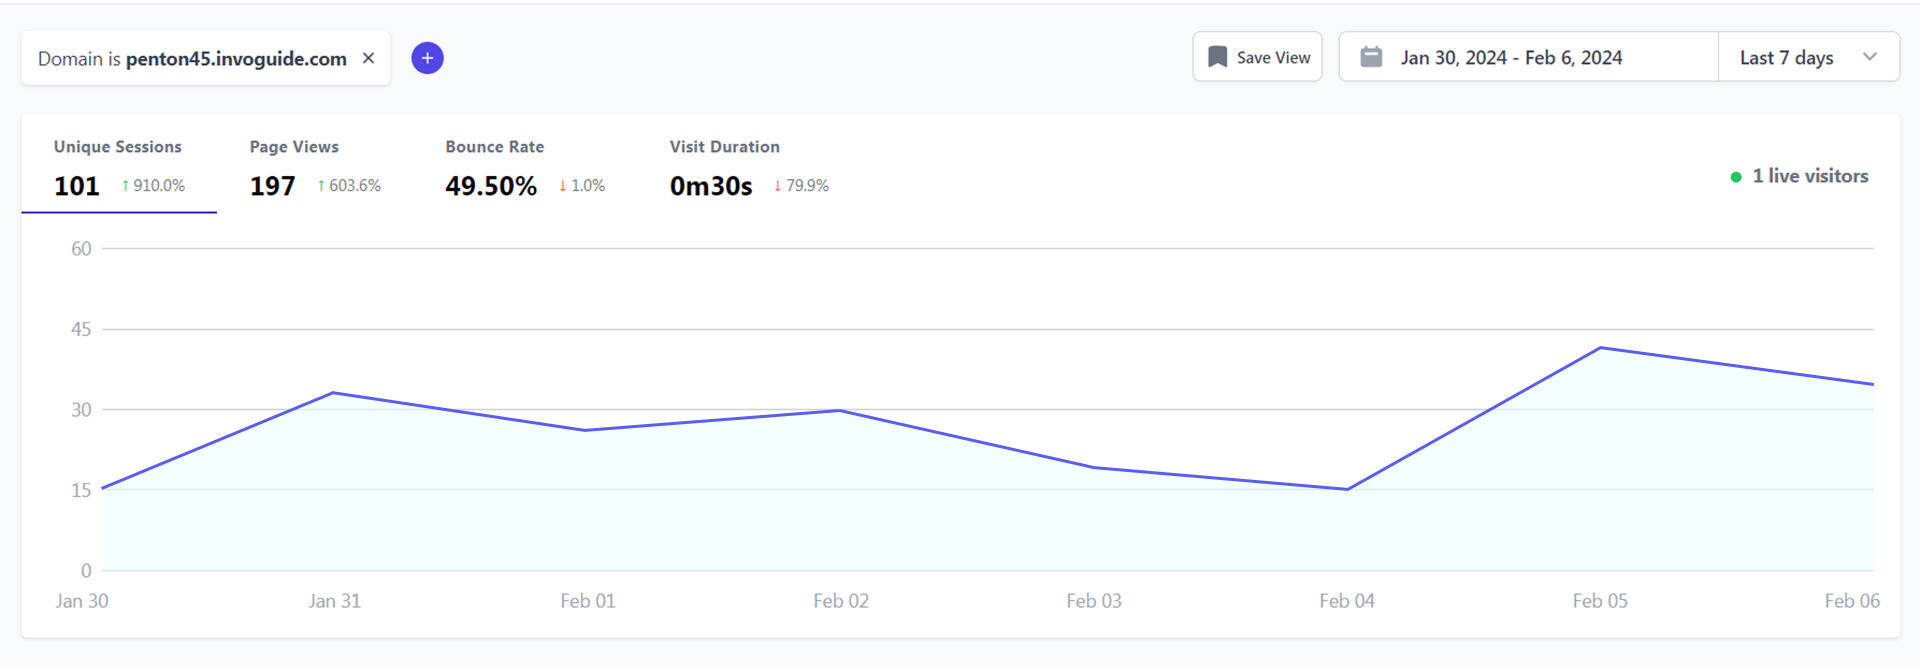Remove the penton45.invoguide.com domain filter
This screenshot has width=1920, height=667.
tap(368, 58)
